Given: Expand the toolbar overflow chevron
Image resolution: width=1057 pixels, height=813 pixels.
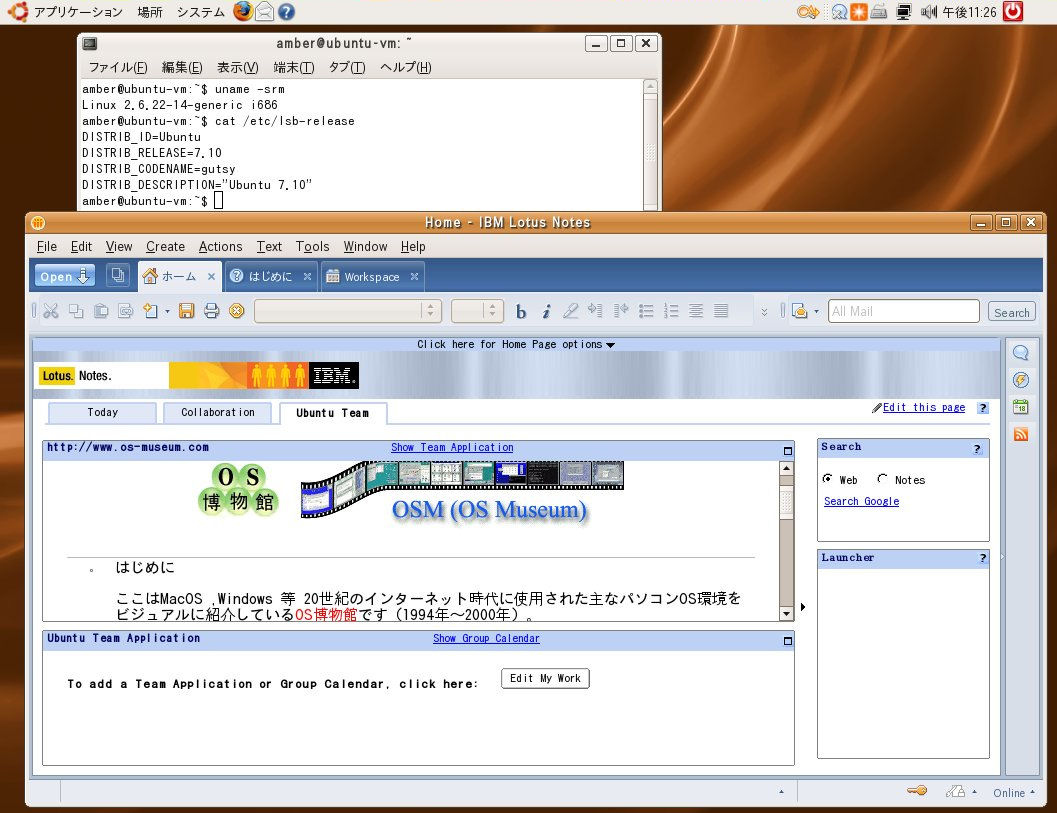Looking at the screenshot, I should [764, 312].
